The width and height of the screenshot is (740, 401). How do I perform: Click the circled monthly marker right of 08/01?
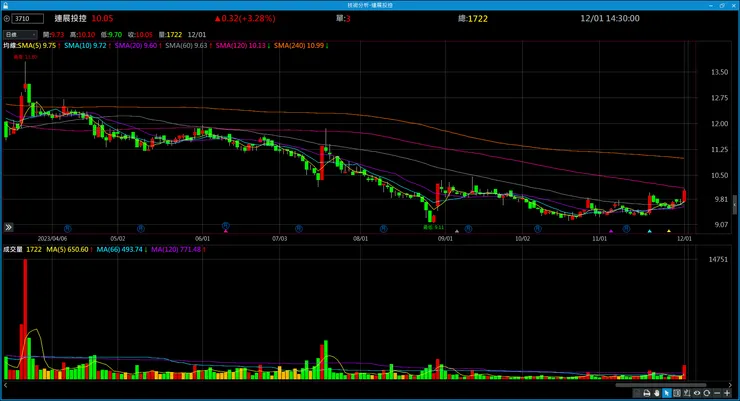coord(383,228)
